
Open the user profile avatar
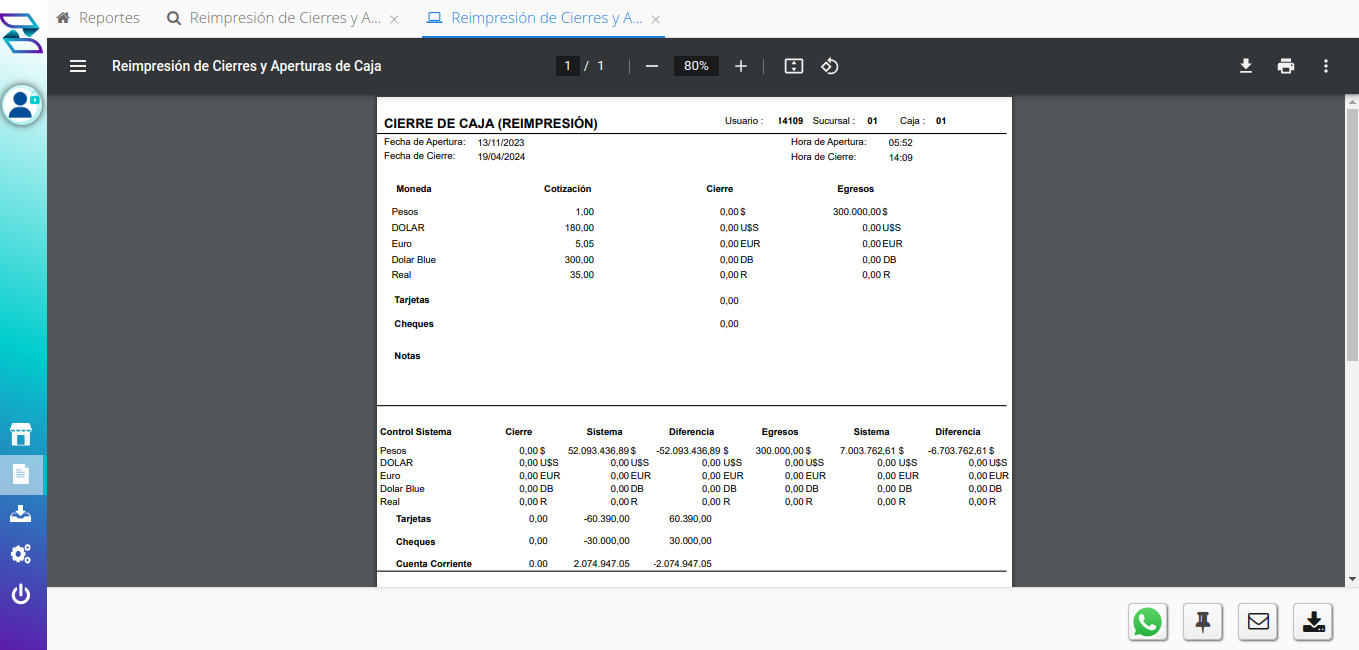pos(22,104)
